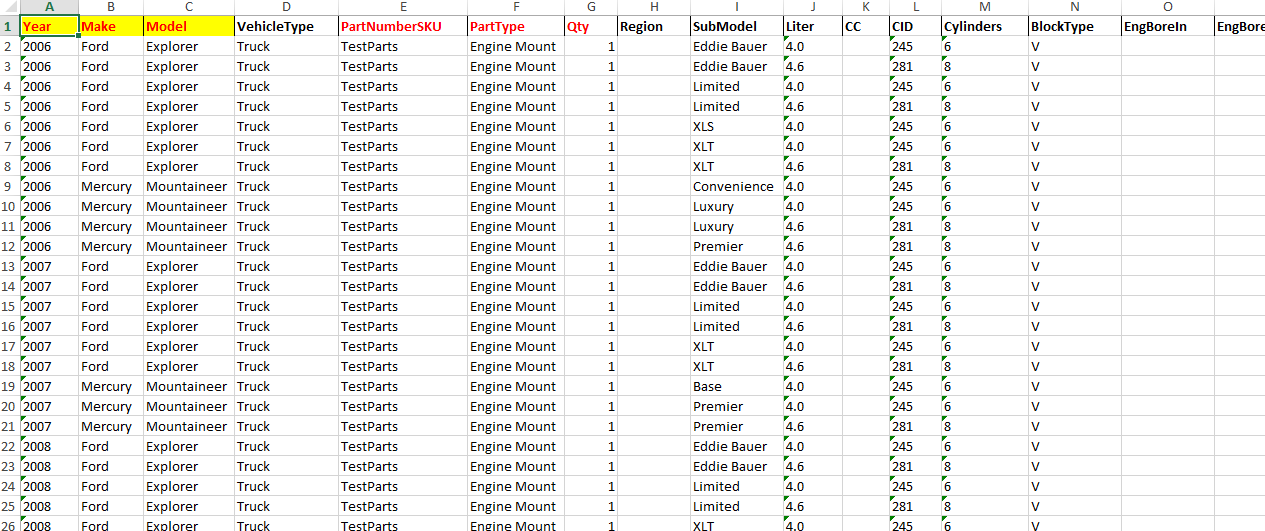Select Eddie Bauer cell in row 13
The image size is (1265, 531).
(737, 266)
